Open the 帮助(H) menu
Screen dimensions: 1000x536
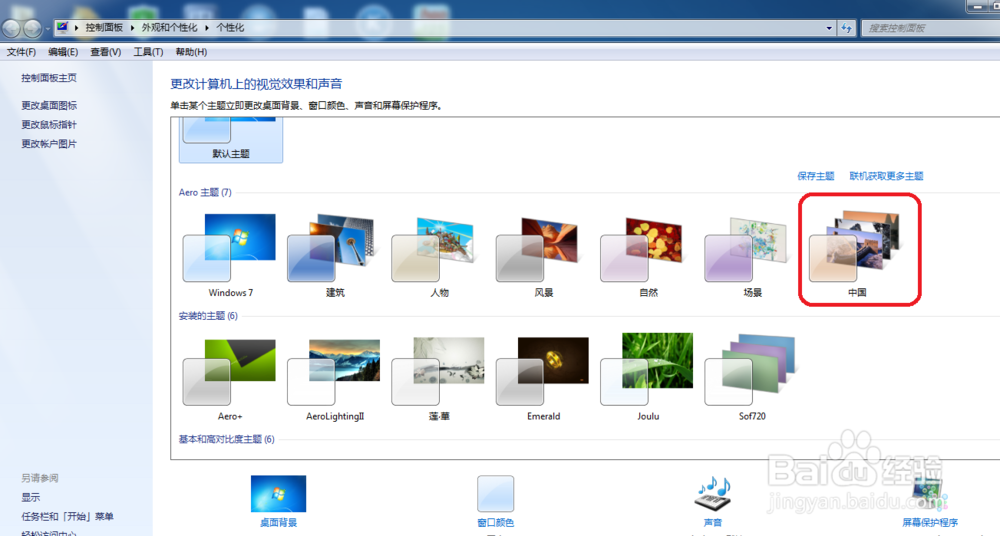click(191, 52)
